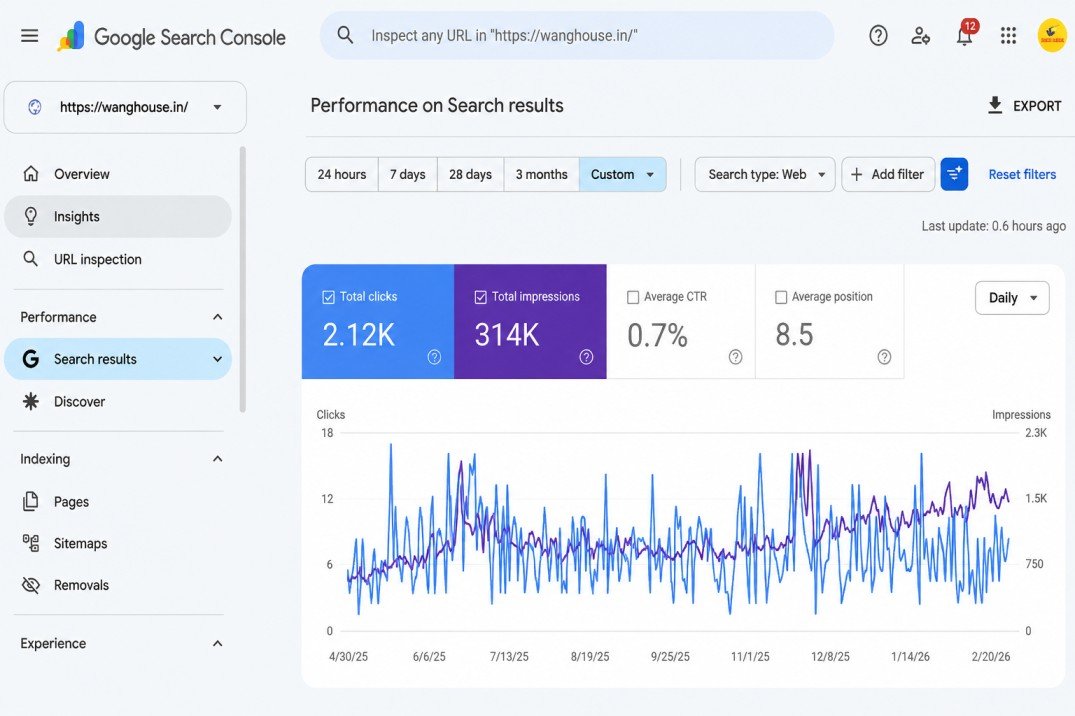The height and width of the screenshot is (716, 1075).
Task: Open Removals in the sidebar
Action: (118, 585)
